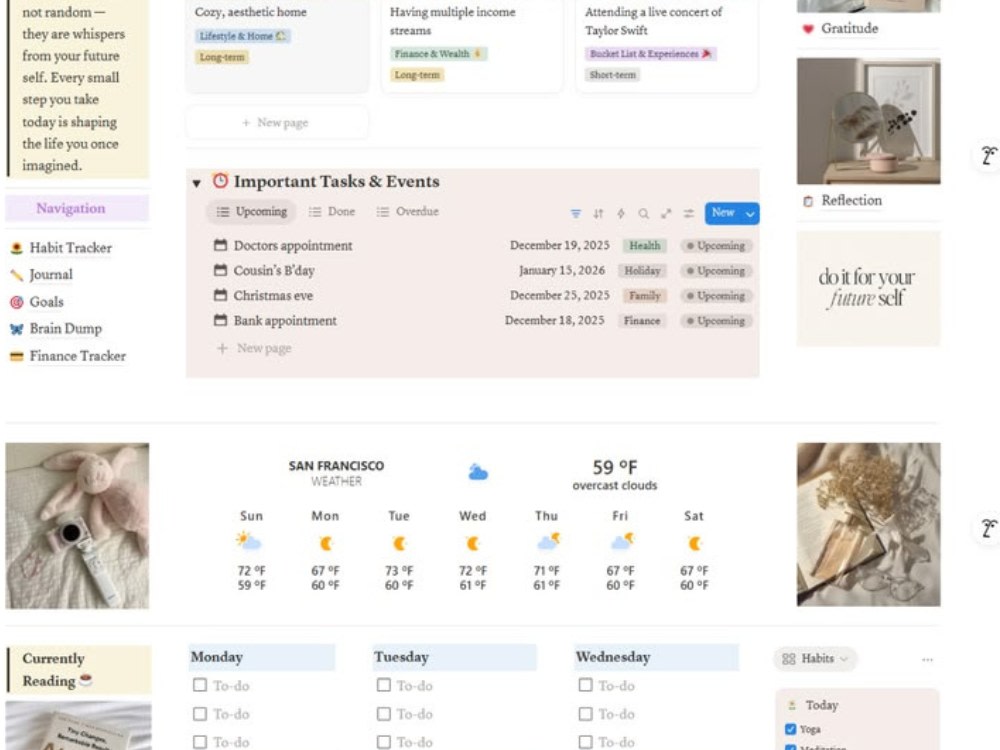Click the red alarm clock icon
This screenshot has width=1000, height=750.
point(220,180)
